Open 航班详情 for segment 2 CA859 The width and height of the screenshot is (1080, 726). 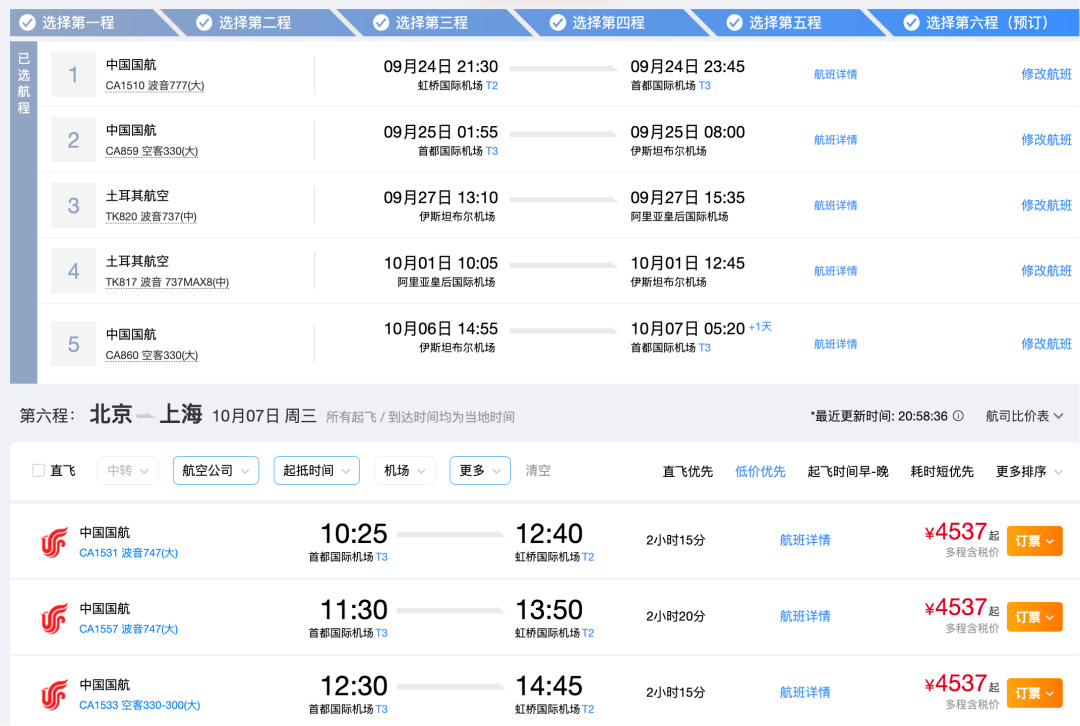pos(835,140)
